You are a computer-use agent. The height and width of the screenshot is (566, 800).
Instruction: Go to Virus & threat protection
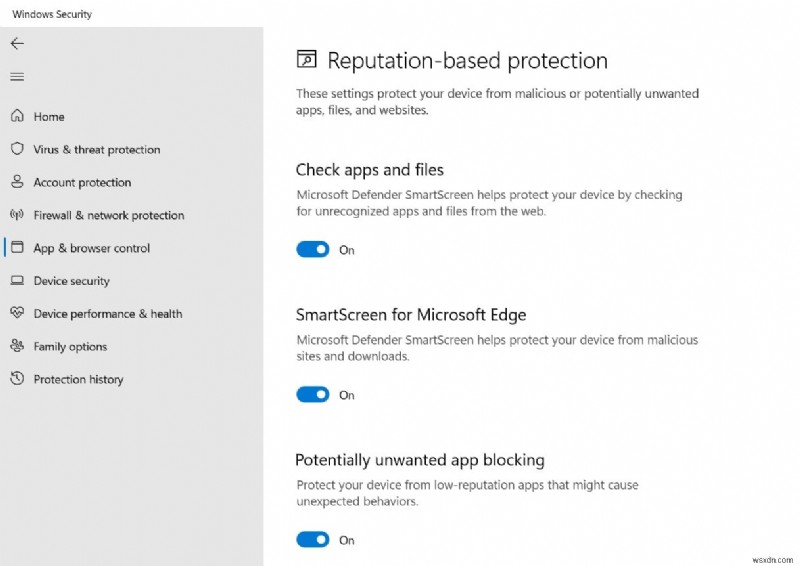(97, 150)
